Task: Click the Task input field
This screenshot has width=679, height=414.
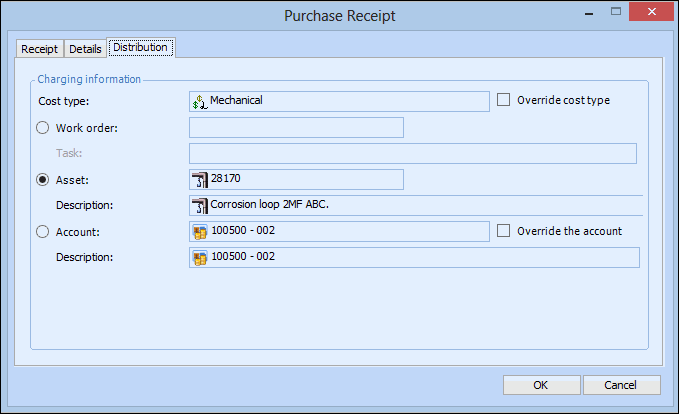Action: (412, 153)
